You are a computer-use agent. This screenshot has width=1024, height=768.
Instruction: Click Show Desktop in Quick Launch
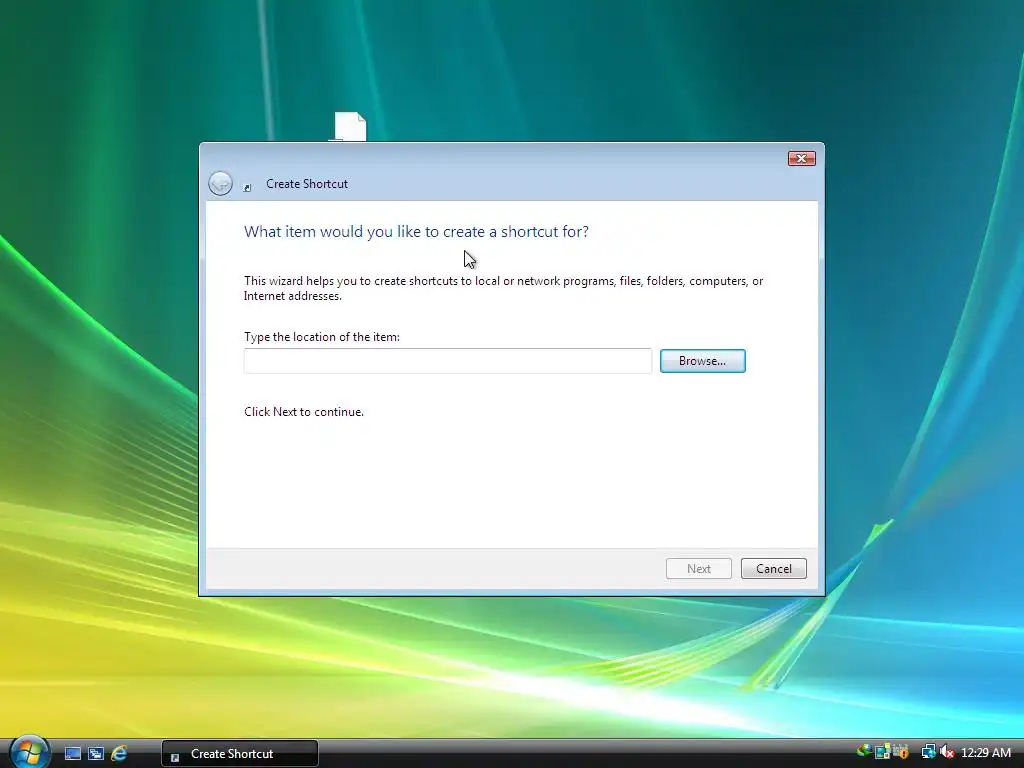click(72, 754)
